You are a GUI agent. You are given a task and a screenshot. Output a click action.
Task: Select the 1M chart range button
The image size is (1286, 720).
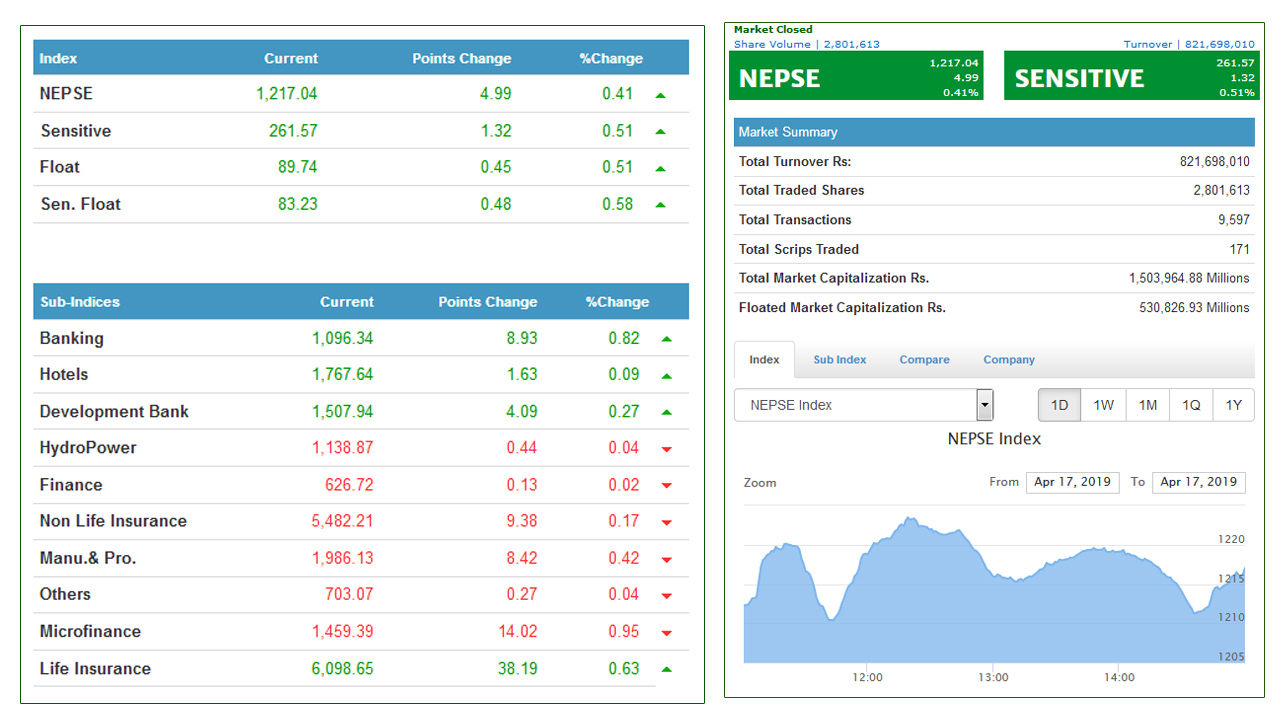[1148, 405]
